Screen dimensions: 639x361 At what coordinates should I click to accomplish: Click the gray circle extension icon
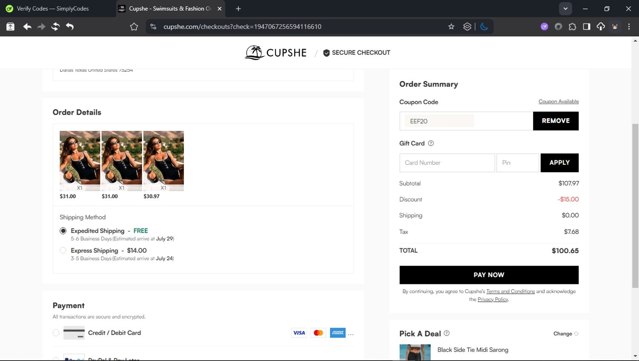coord(558,26)
